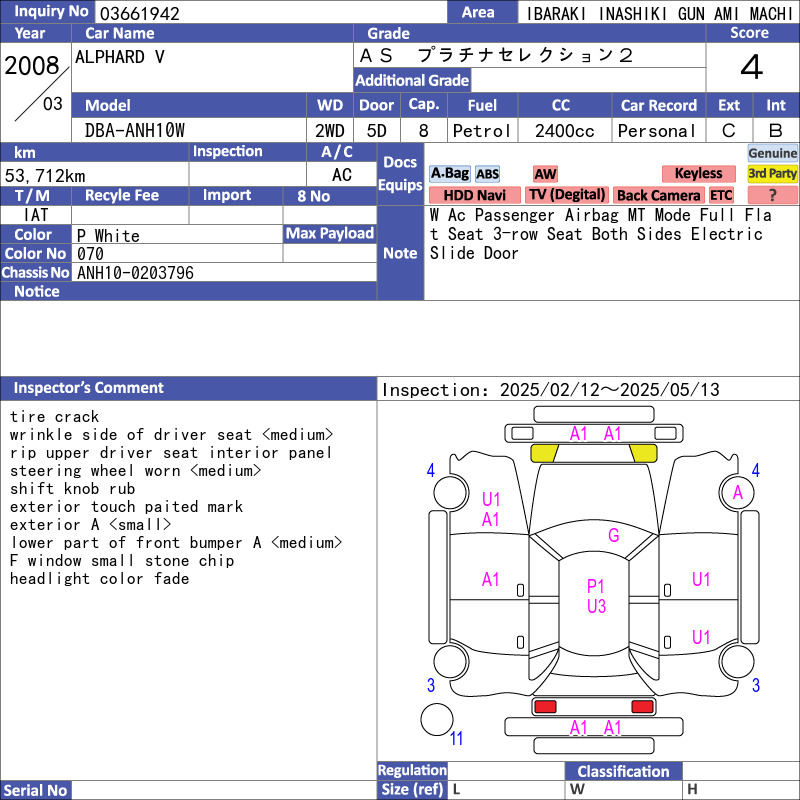
Task: Click the HDD Navi badge
Action: pos(474,195)
